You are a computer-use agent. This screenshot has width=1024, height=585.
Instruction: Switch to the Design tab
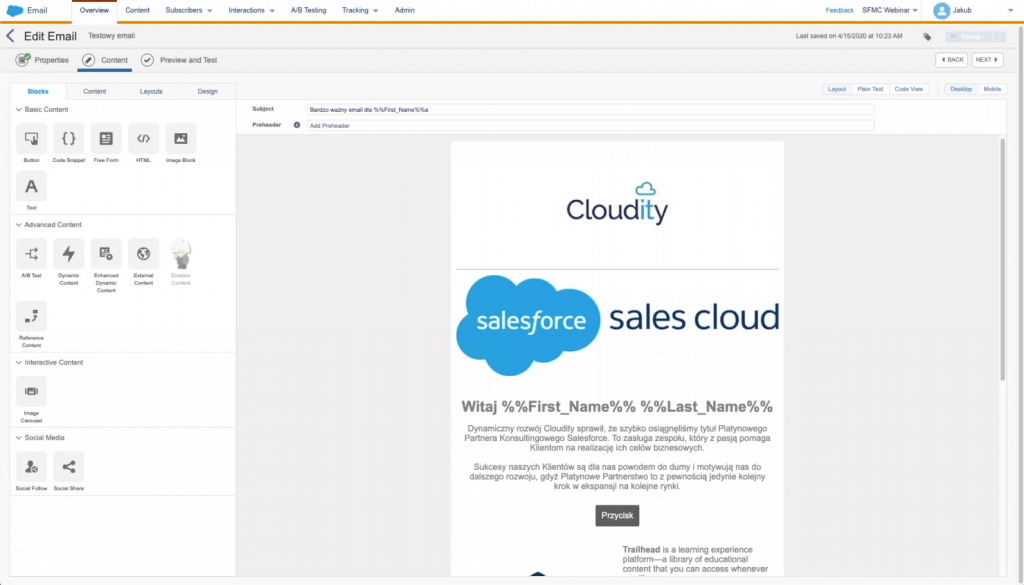[208, 91]
